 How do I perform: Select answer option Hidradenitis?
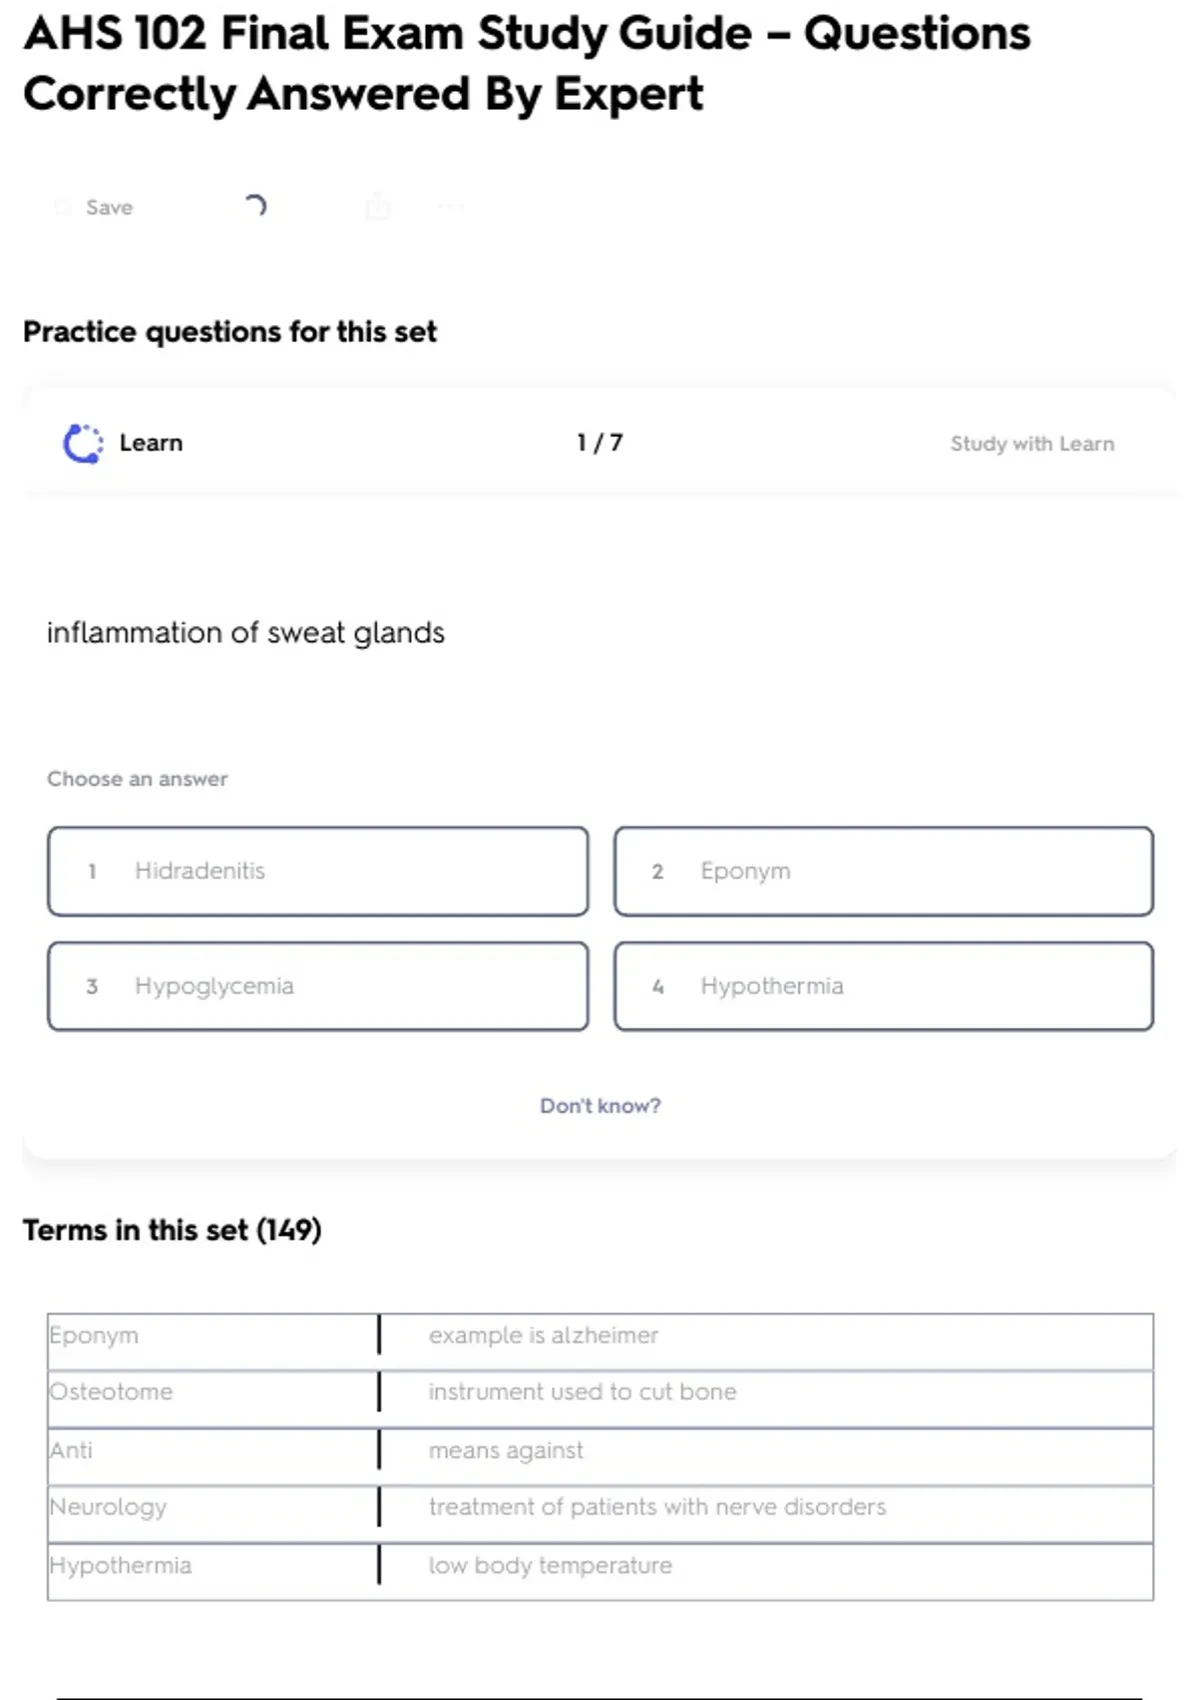click(x=318, y=871)
